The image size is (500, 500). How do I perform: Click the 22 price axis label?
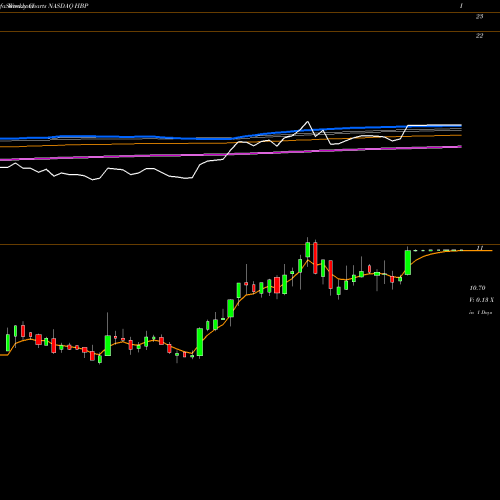[479, 36]
